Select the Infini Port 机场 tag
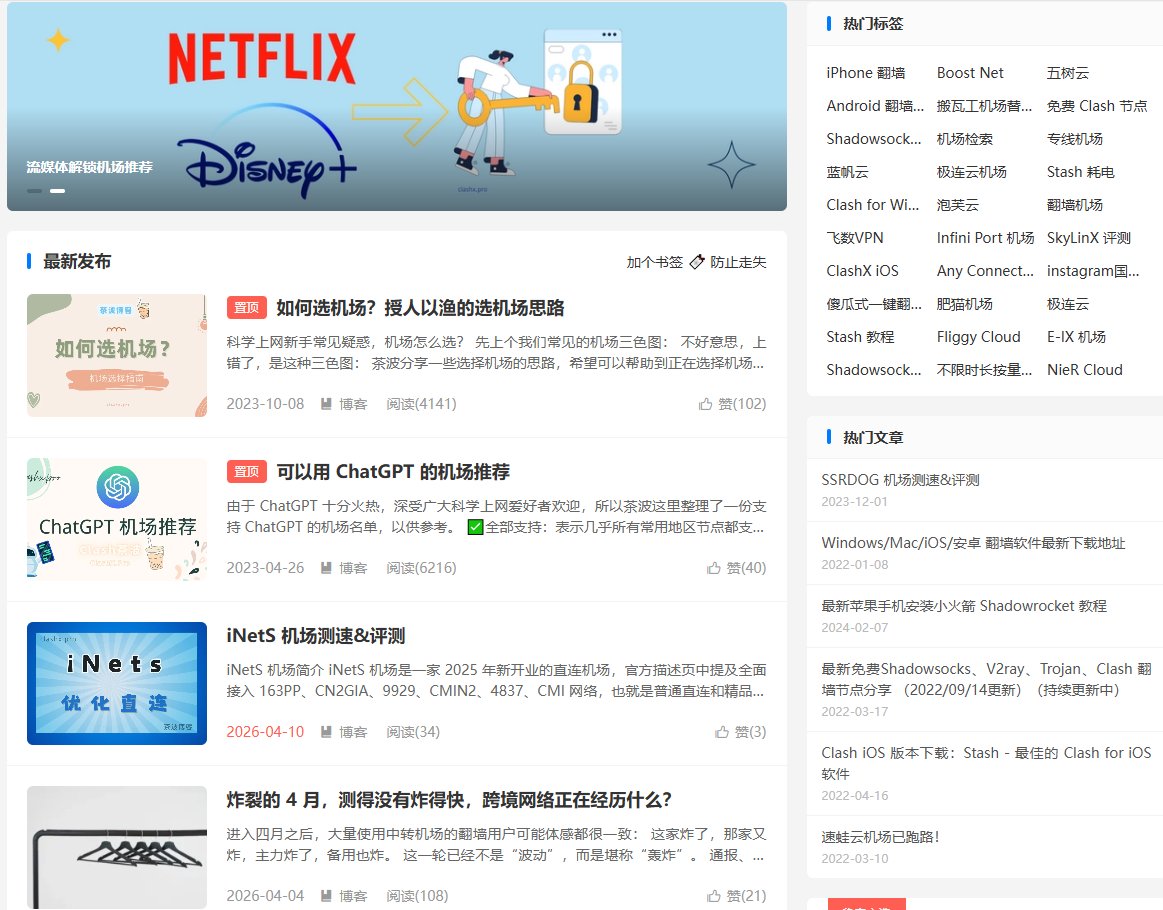This screenshot has width=1163, height=910. [x=985, y=238]
